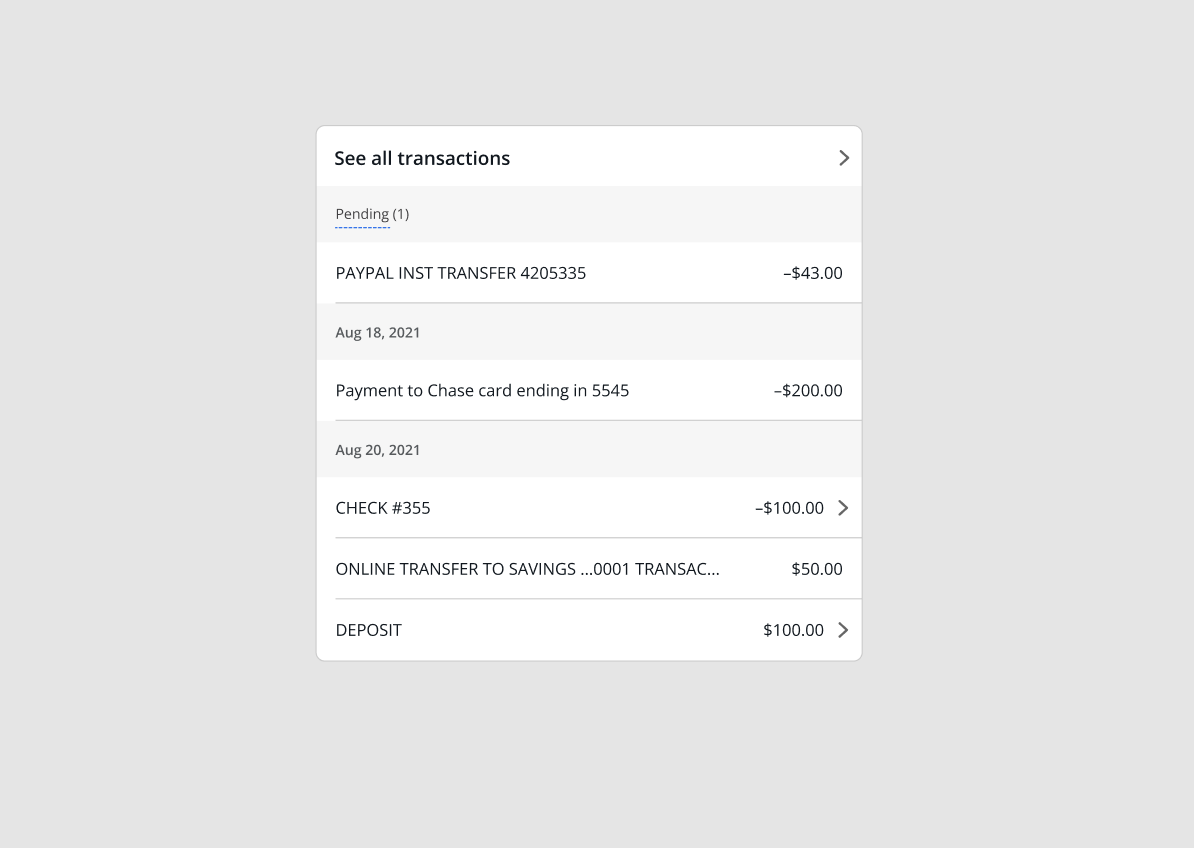The image size is (1194, 848).
Task: Expand CHECK #355 details with its chevron
Action: click(x=843, y=508)
